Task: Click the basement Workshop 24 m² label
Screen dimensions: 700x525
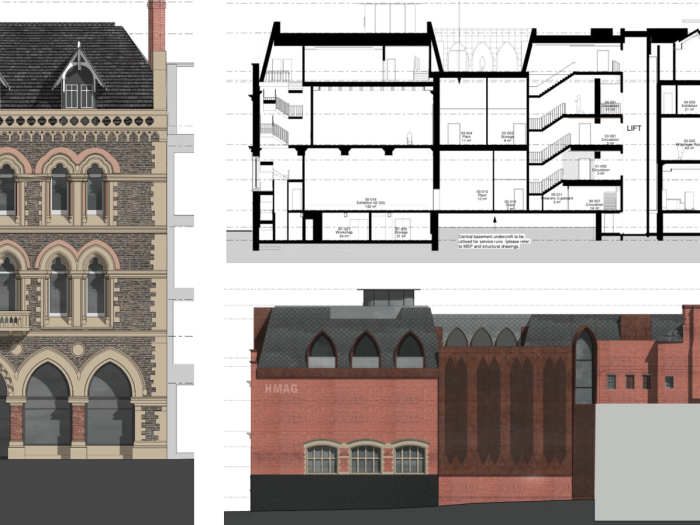Action: 344,232
